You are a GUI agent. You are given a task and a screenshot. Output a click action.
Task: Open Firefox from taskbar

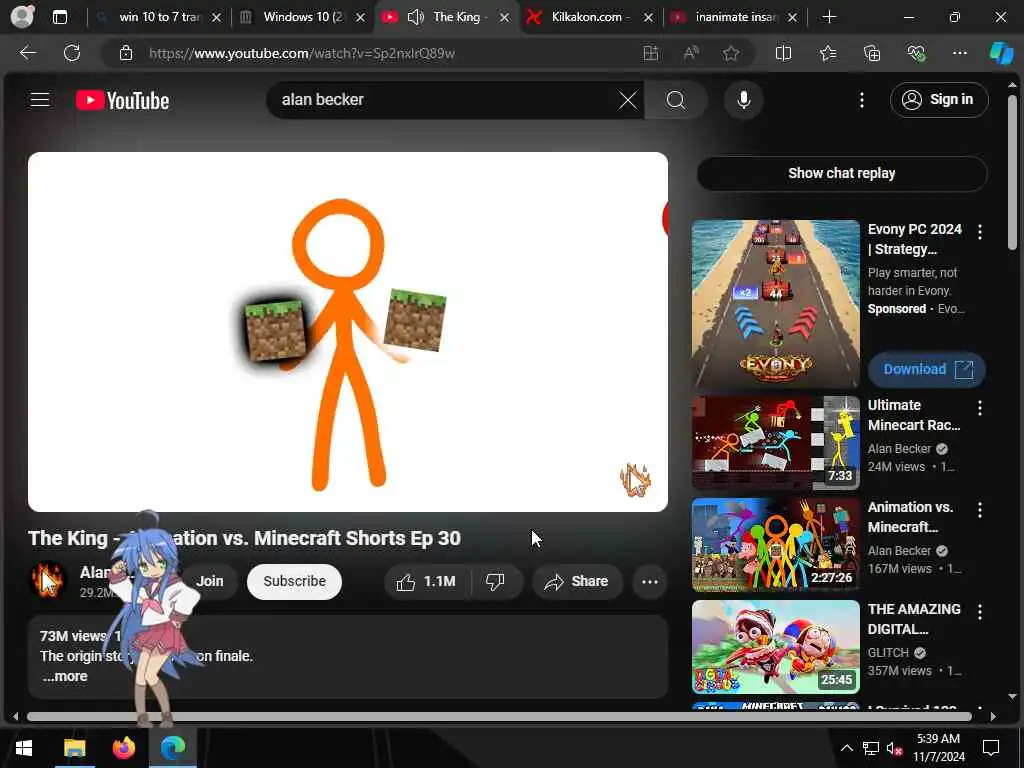pyautogui.click(x=123, y=748)
